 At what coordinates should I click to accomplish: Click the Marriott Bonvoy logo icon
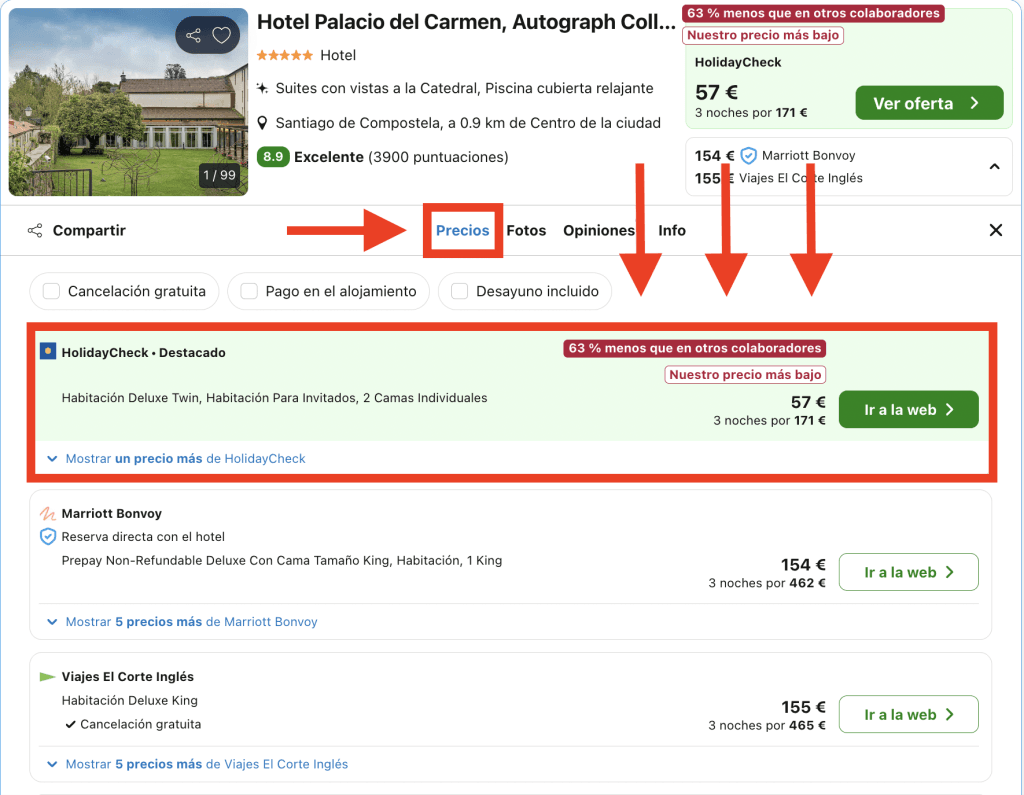coord(48,514)
